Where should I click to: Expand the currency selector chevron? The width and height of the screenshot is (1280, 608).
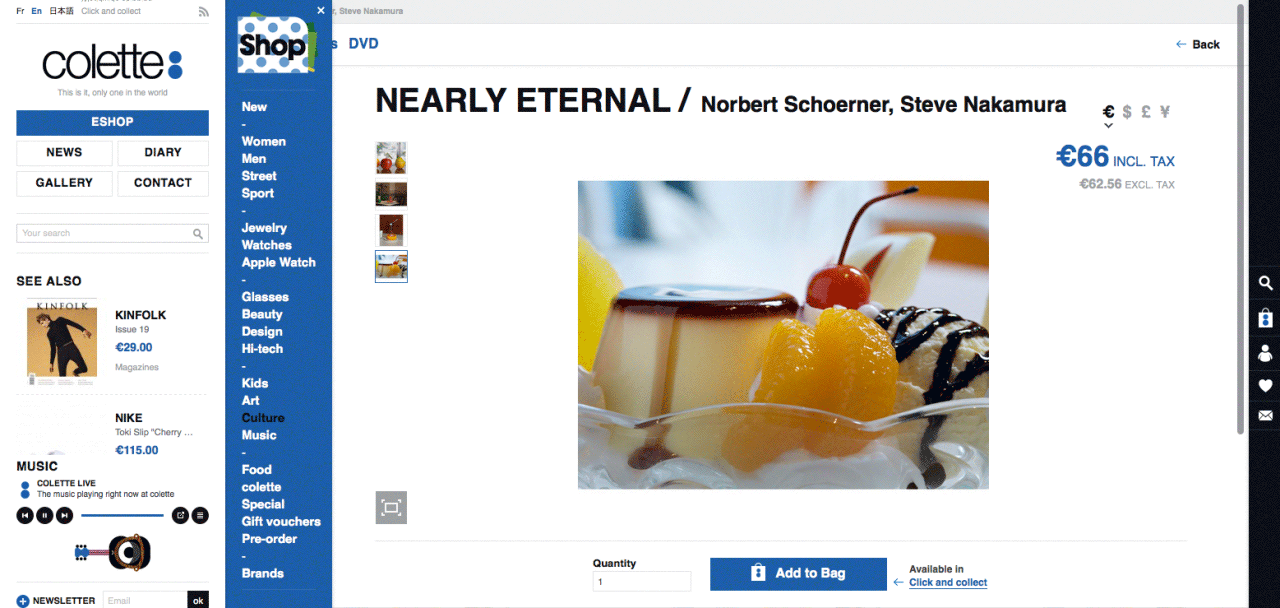click(1108, 126)
